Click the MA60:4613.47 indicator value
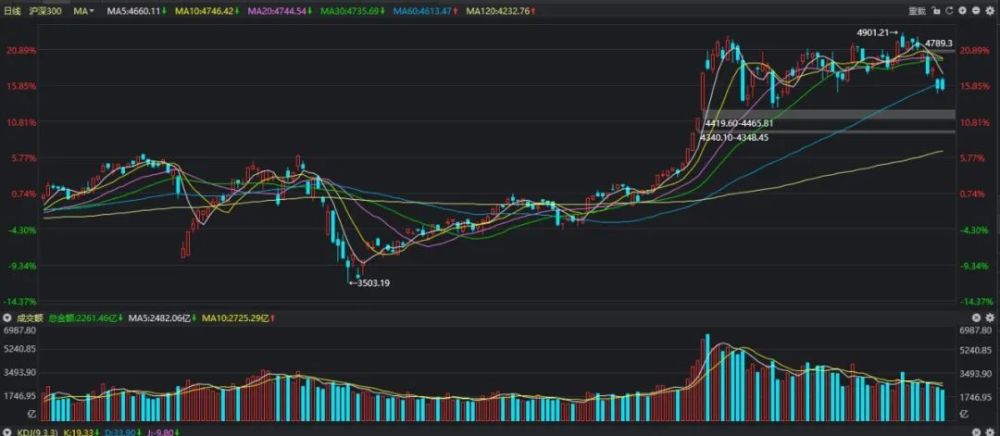The height and width of the screenshot is (436, 1000). pyautogui.click(x=422, y=10)
